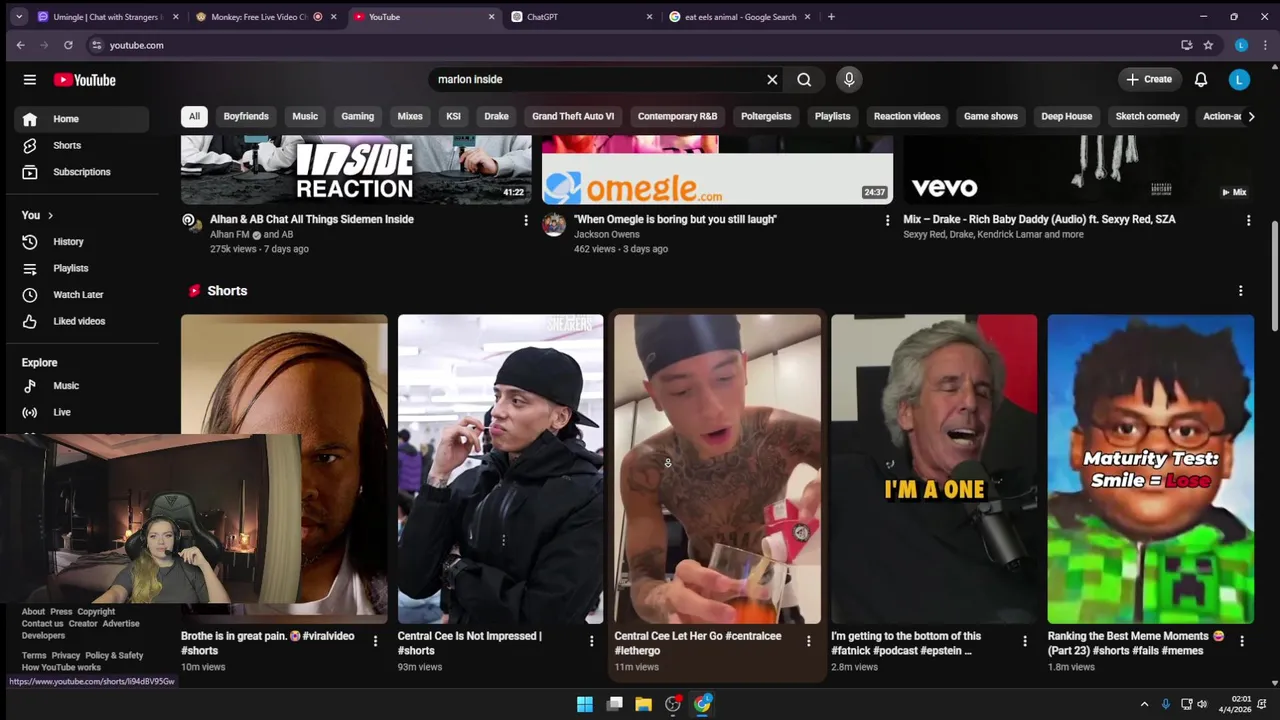This screenshot has width=1280, height=720.
Task: Select the Boyfriends filter chip
Action: [x=246, y=116]
